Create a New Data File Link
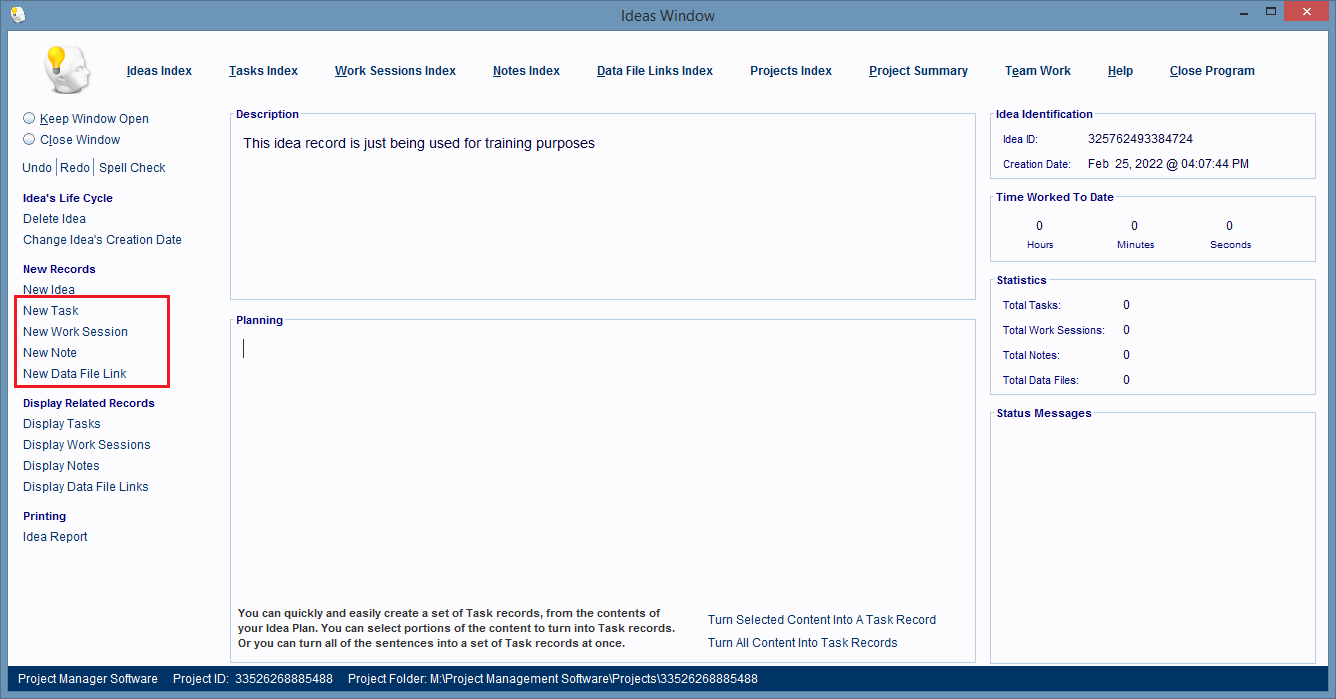The width and height of the screenshot is (1336, 699). coord(75,374)
